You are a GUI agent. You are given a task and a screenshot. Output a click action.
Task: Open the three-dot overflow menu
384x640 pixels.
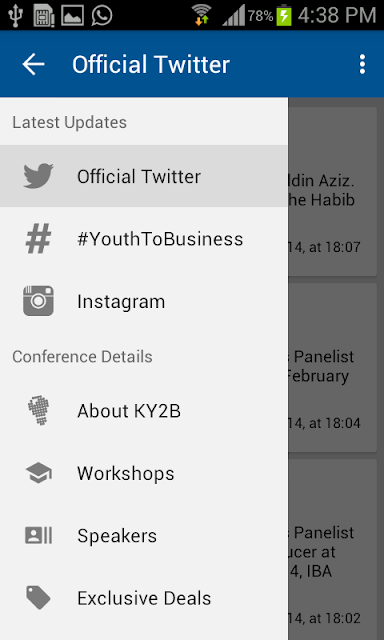(362, 64)
